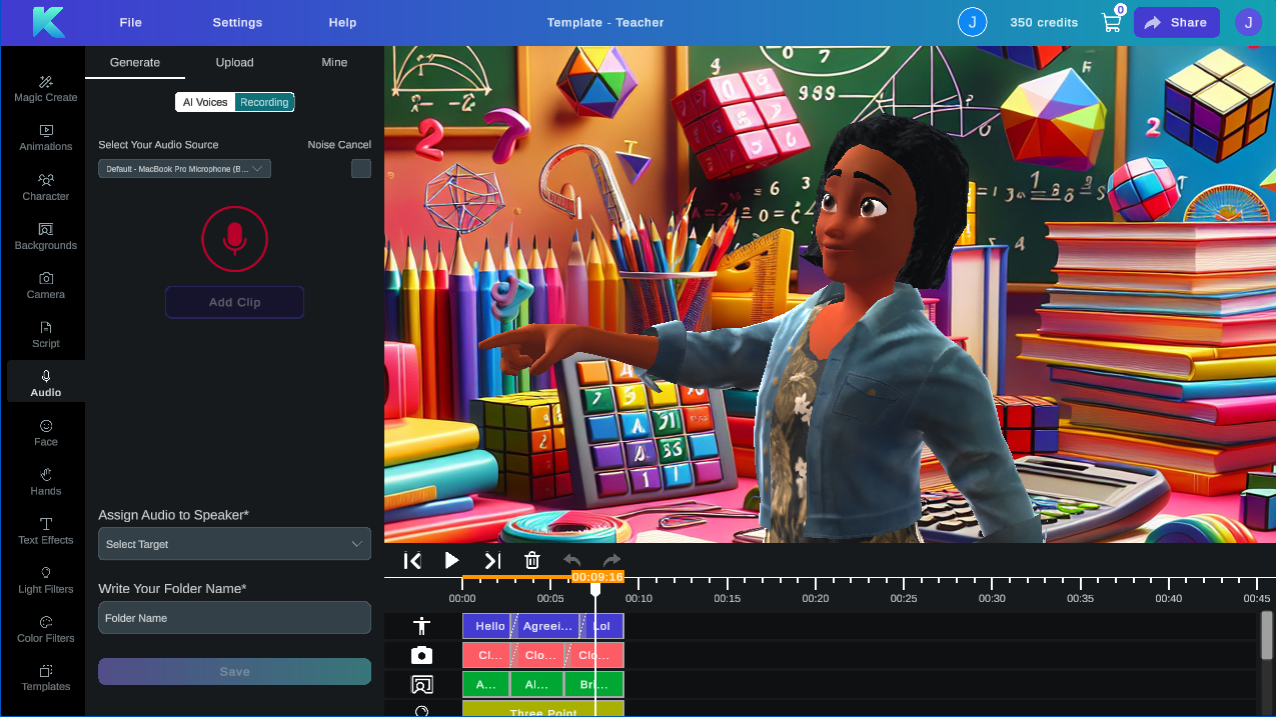The width and height of the screenshot is (1276, 717).
Task: Click the Share button
Action: [1176, 22]
